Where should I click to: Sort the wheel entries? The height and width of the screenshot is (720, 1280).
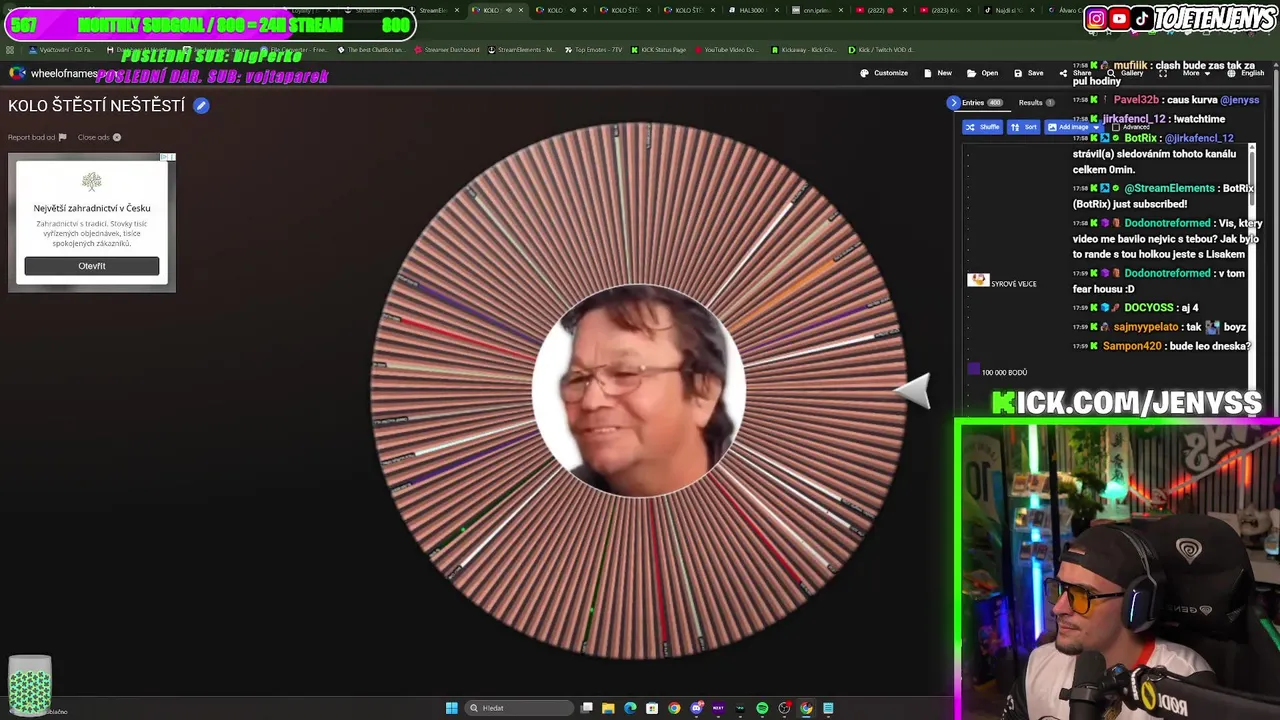[x=1023, y=127]
